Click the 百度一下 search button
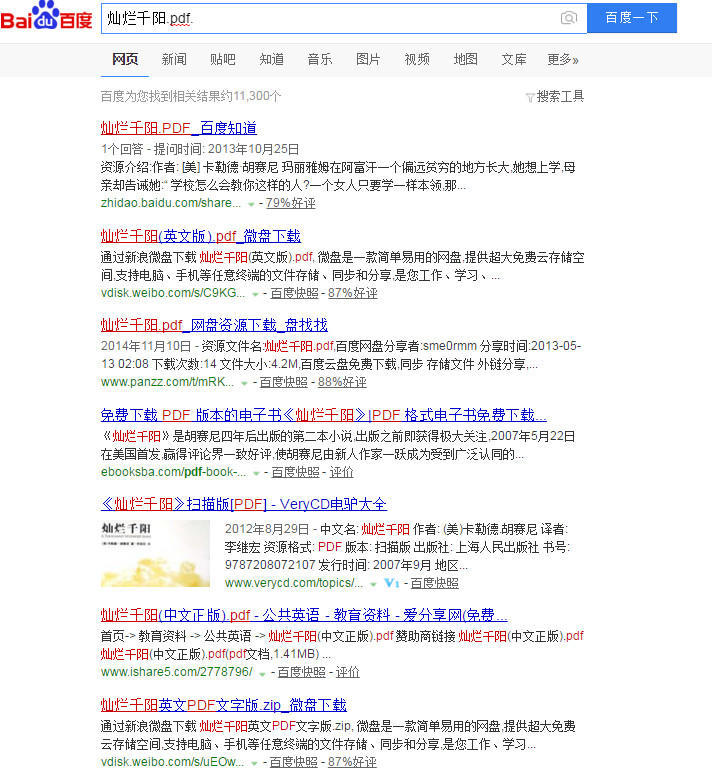The image size is (712, 776). click(x=632, y=18)
